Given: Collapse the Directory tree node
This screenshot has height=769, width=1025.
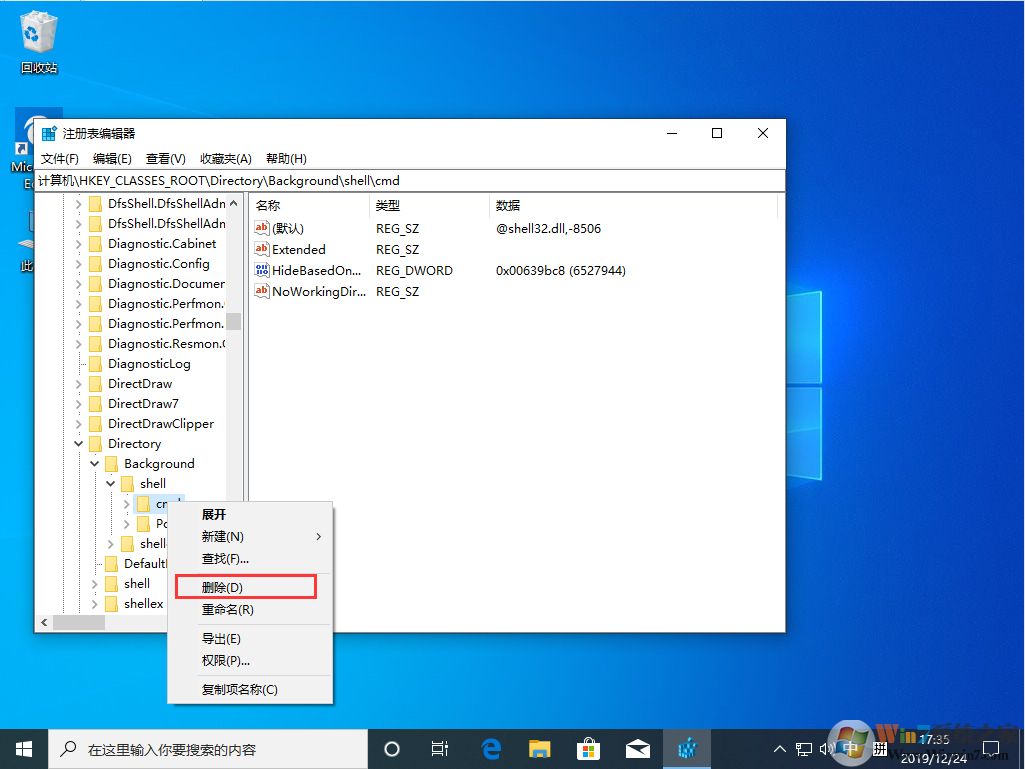Looking at the screenshot, I should (78, 443).
